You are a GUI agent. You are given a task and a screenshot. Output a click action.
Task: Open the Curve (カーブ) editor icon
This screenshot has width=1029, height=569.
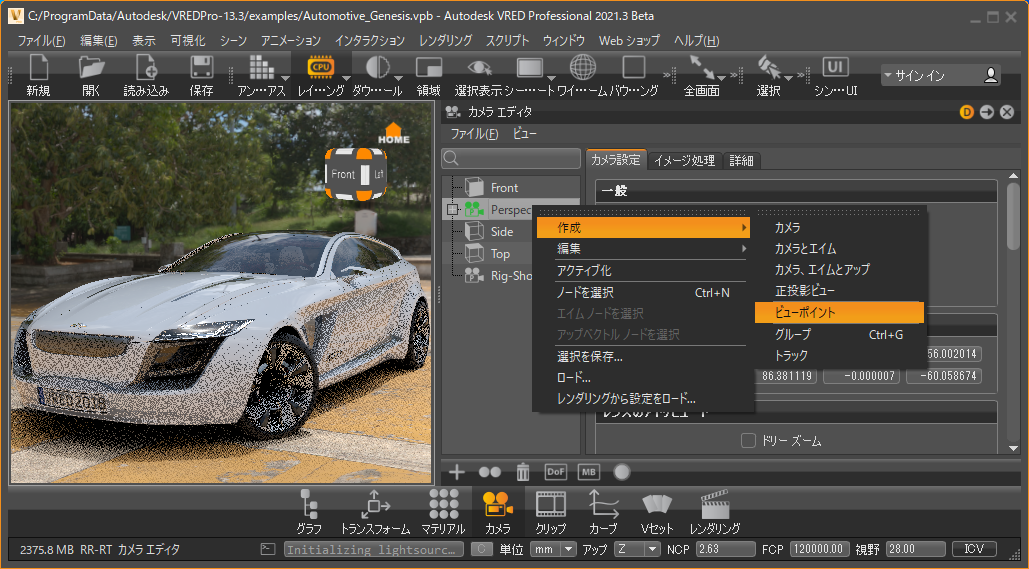tap(603, 504)
